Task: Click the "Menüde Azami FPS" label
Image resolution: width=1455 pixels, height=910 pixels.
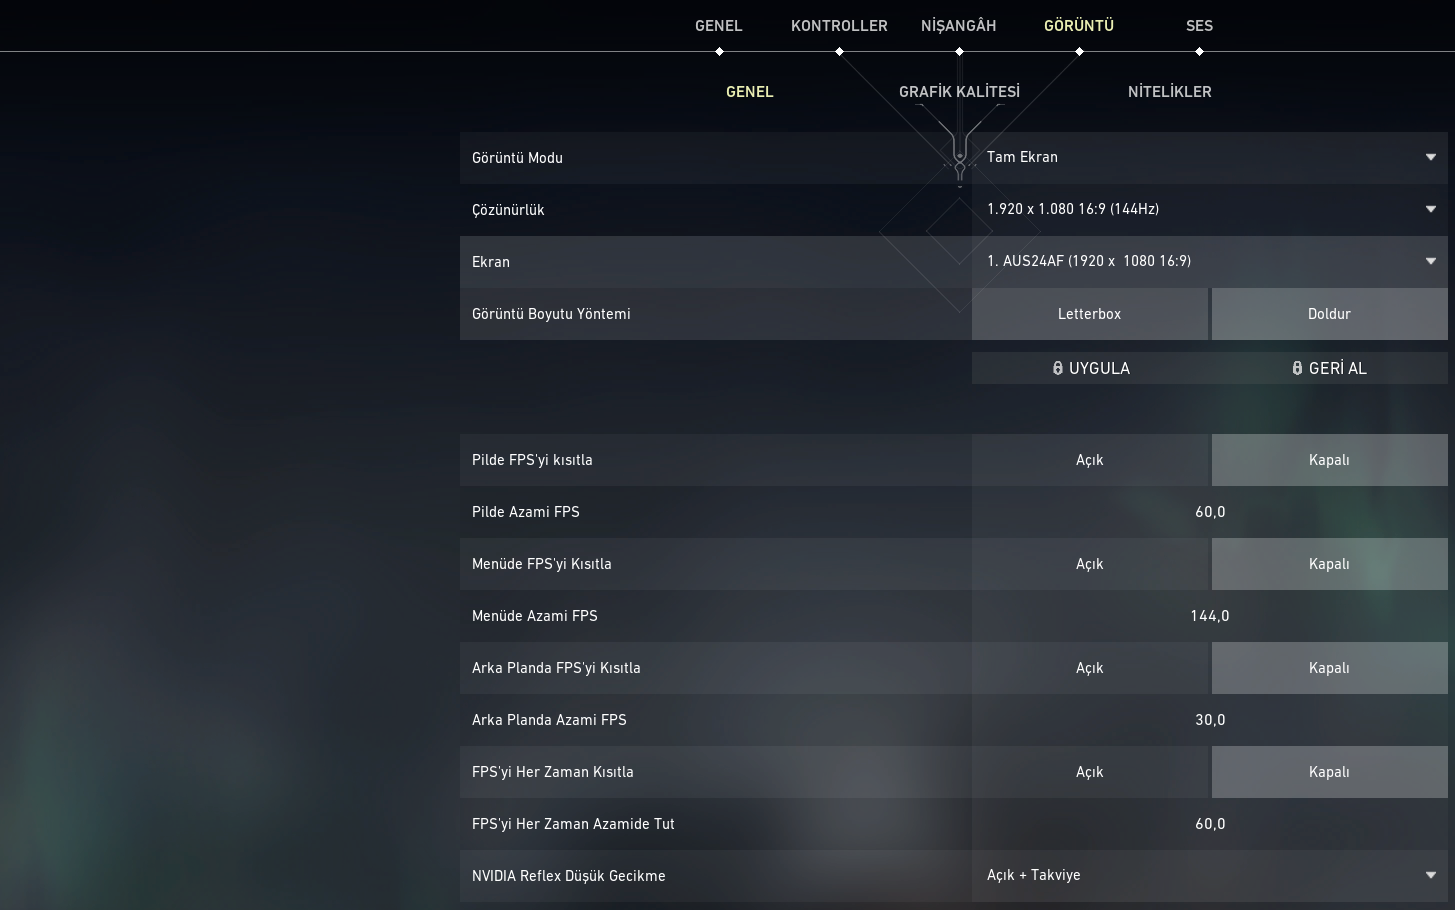Action: (x=535, y=616)
